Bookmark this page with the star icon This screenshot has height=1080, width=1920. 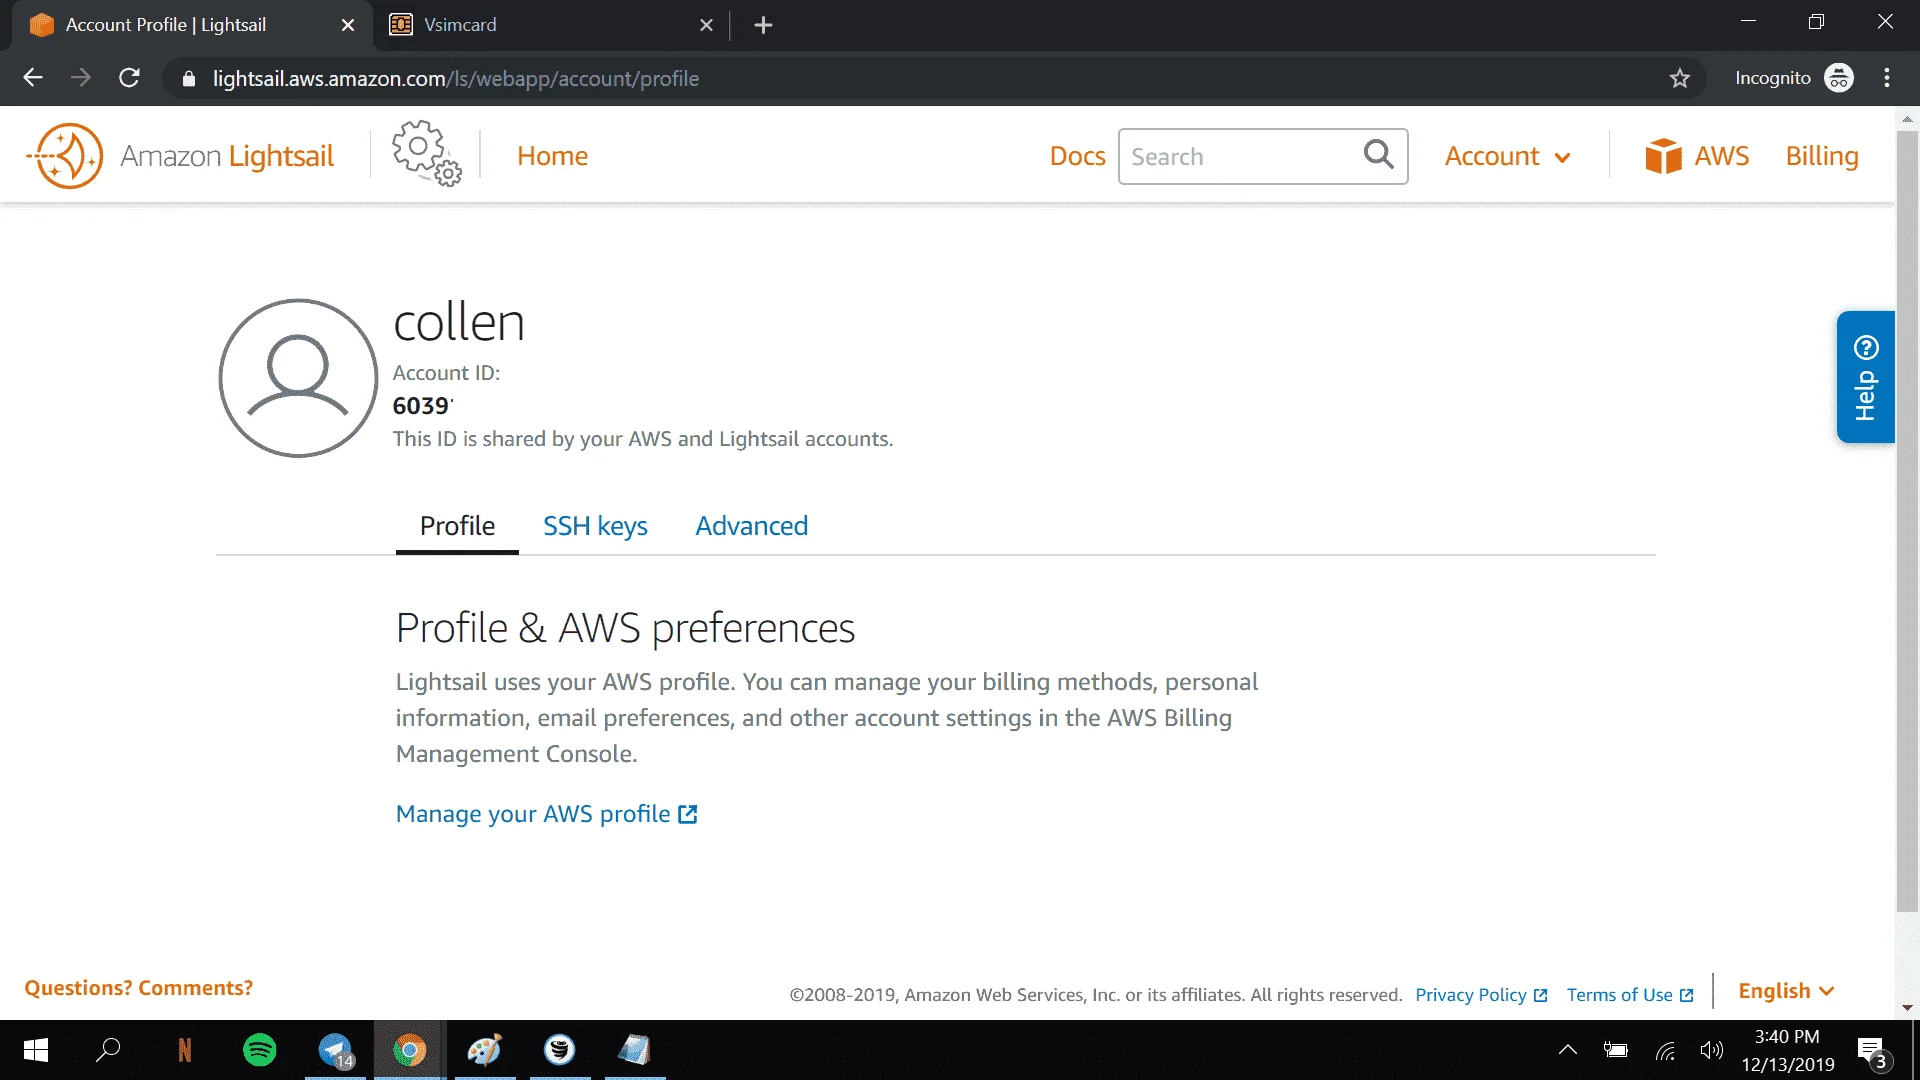pos(1680,78)
